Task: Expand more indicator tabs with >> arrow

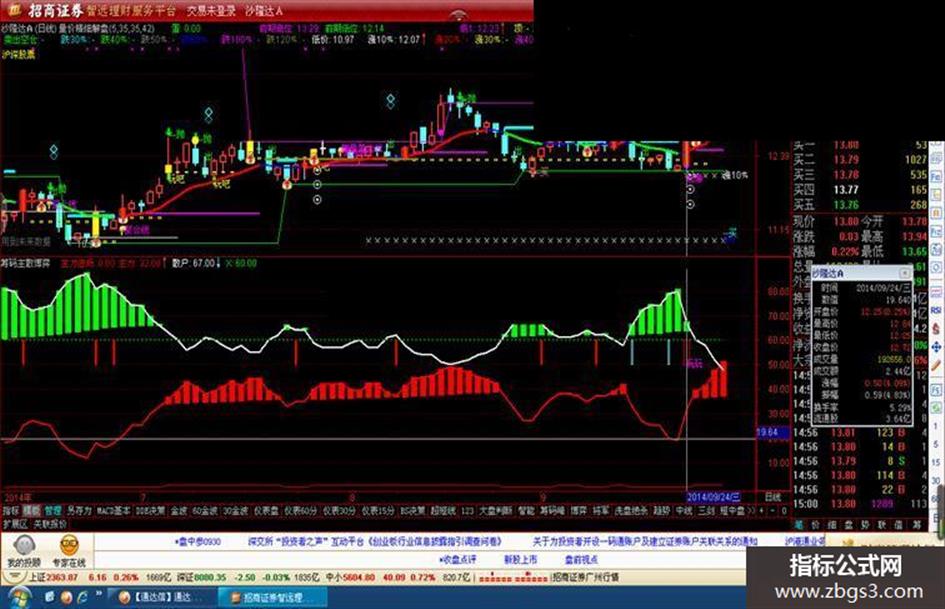Action: point(751,511)
